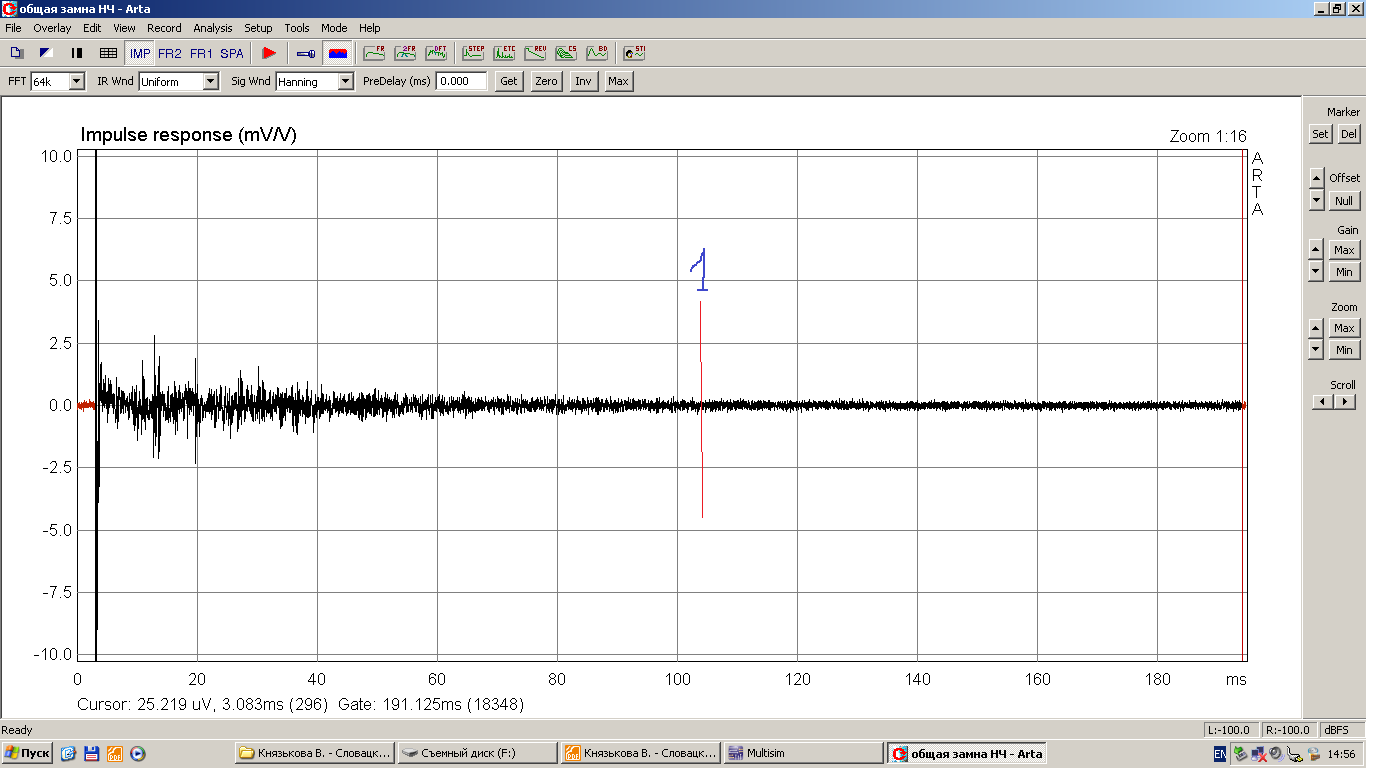Open the Overlay menu

click(x=52, y=28)
